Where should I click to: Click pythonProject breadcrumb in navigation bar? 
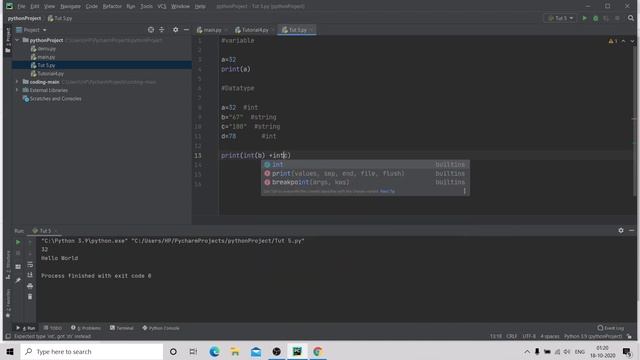[x=24, y=18]
